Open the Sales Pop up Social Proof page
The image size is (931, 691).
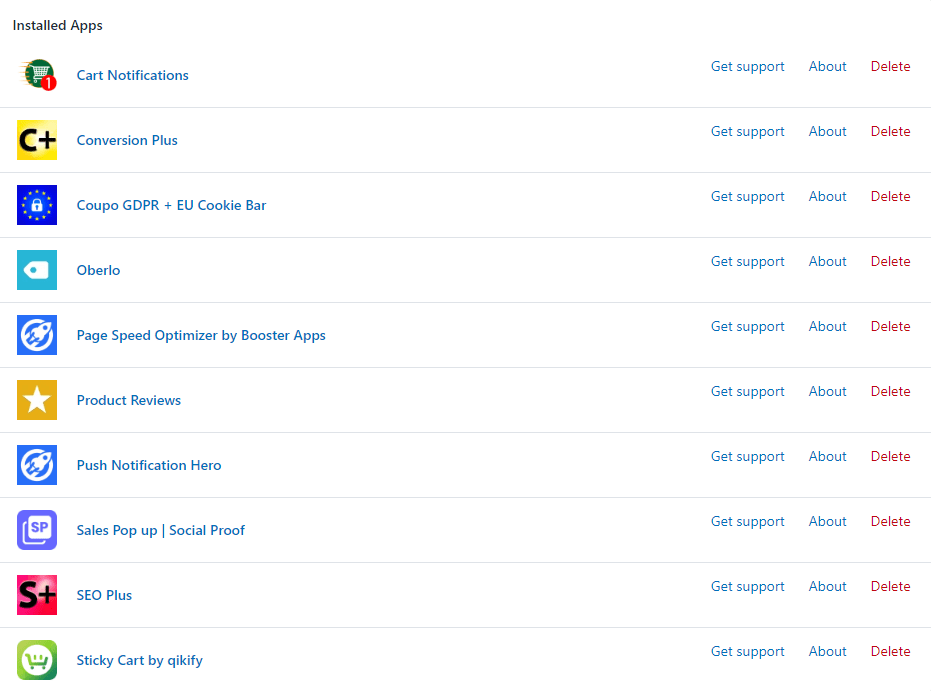[161, 530]
